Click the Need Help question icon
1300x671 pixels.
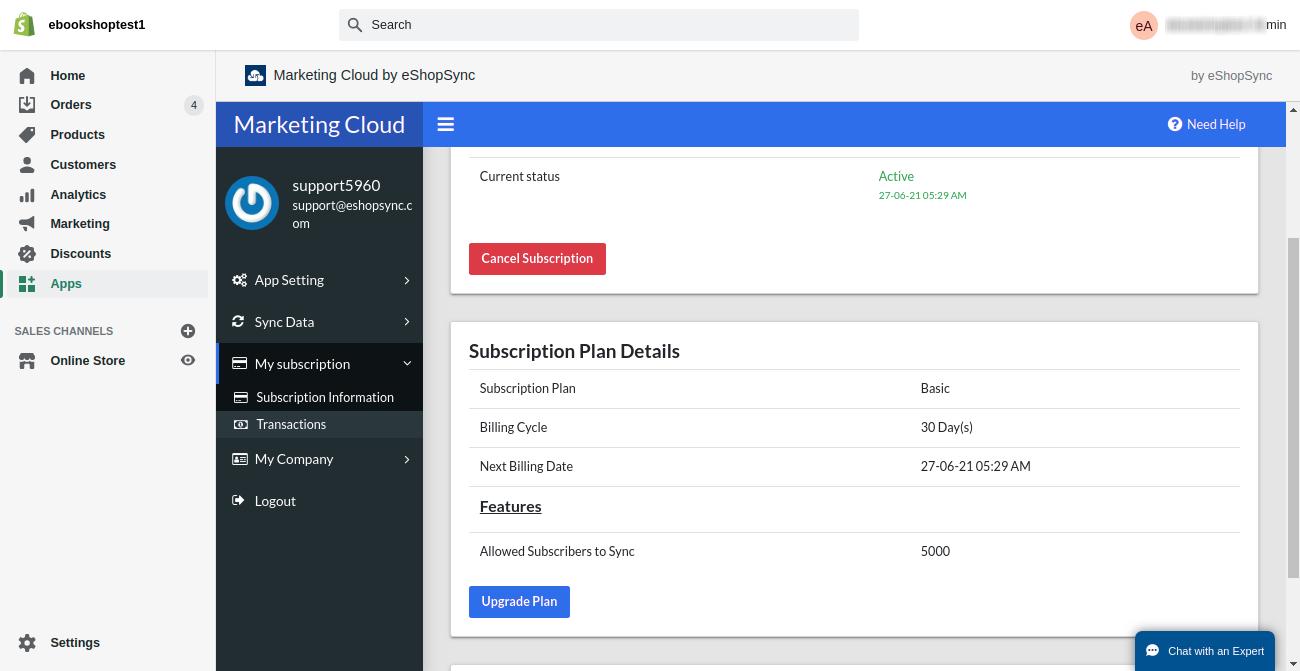pos(1175,124)
